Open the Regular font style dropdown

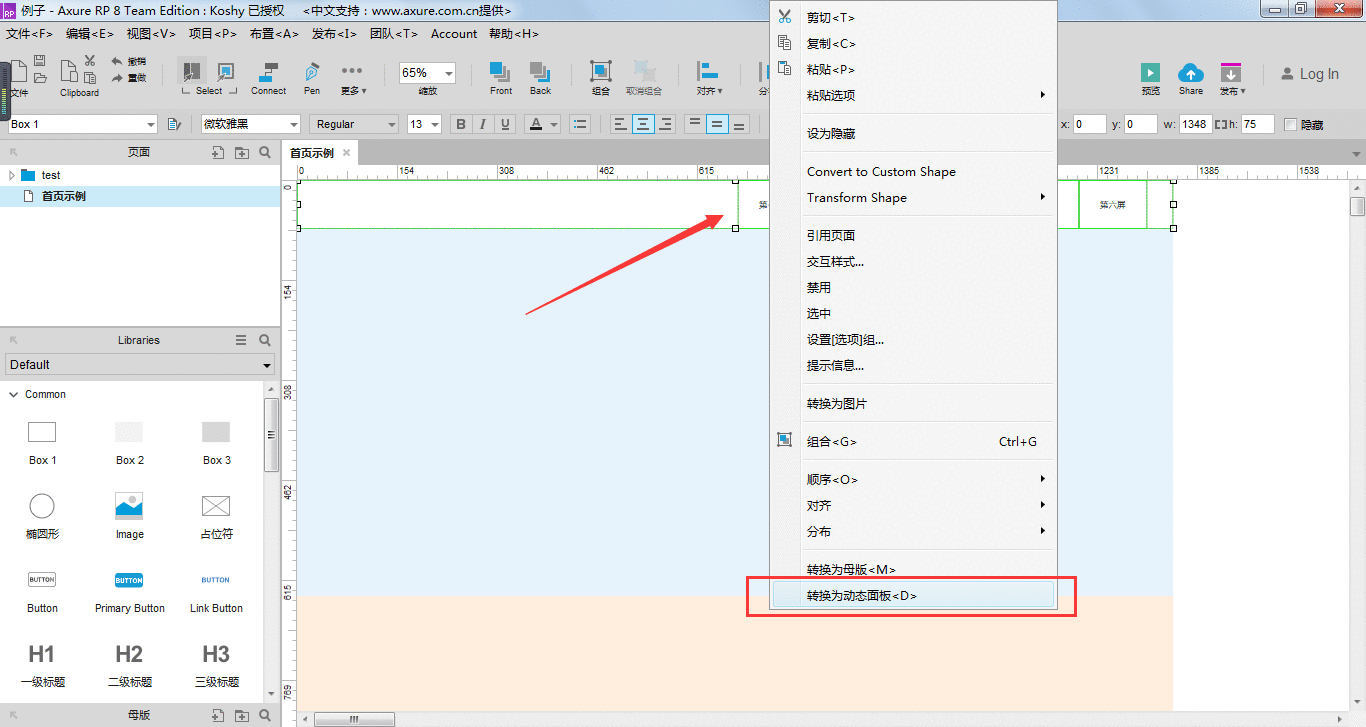391,124
